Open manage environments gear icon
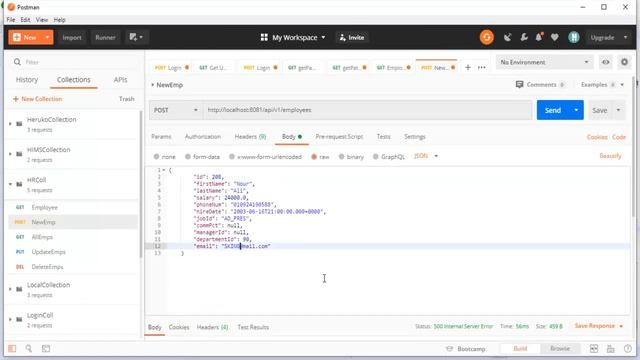The width and height of the screenshot is (640, 360). click(x=624, y=62)
